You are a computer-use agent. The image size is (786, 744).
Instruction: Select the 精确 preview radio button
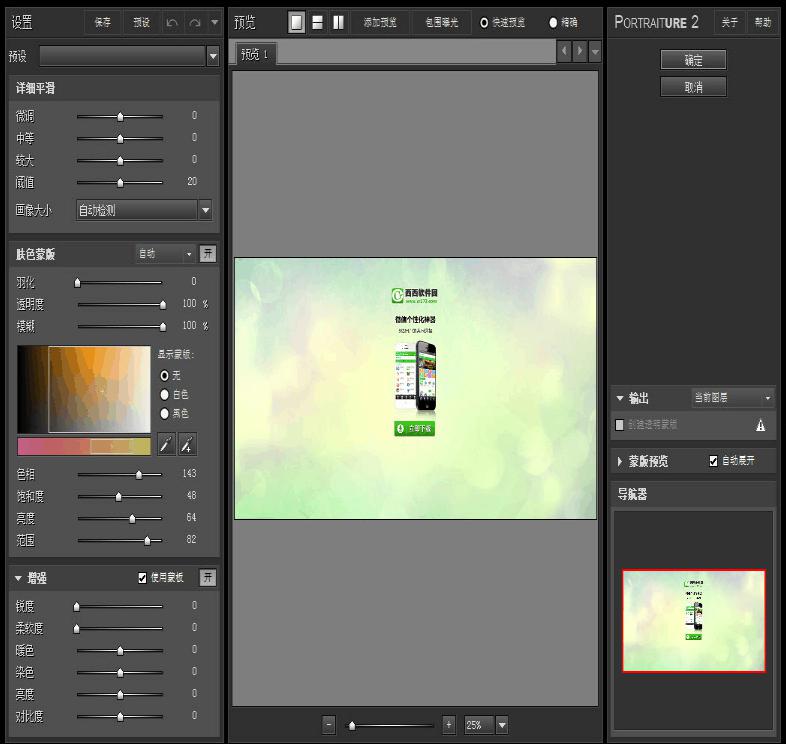click(x=554, y=22)
